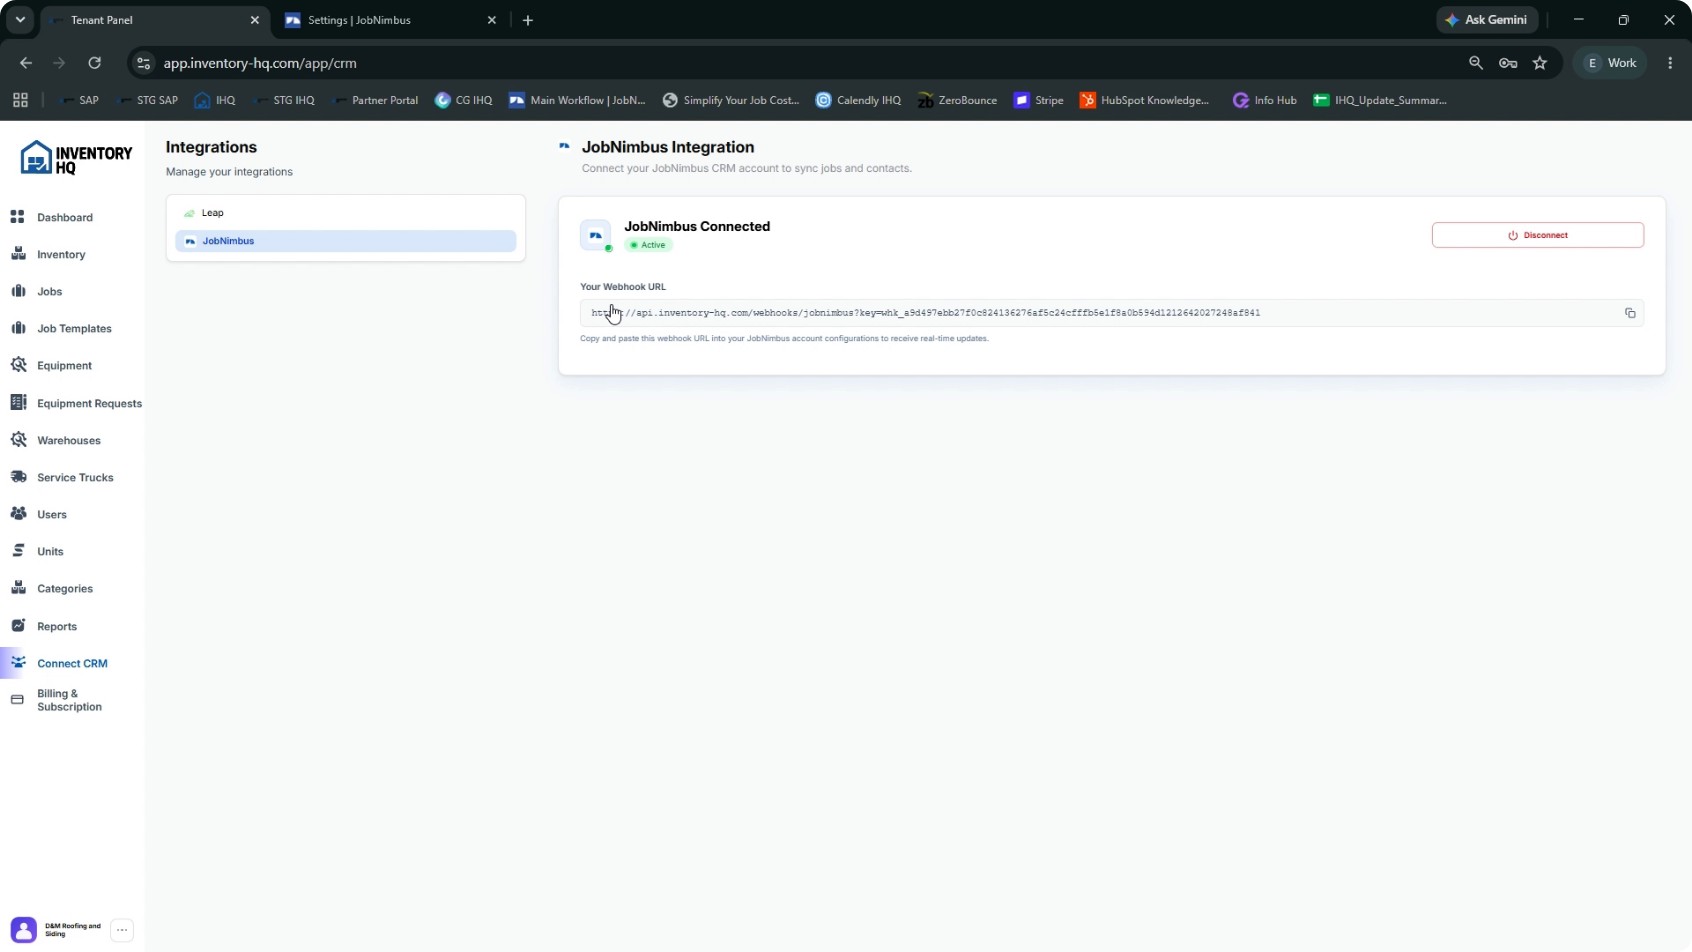1692x952 pixels.
Task: Open the browser zoom icon
Action: (x=1476, y=63)
